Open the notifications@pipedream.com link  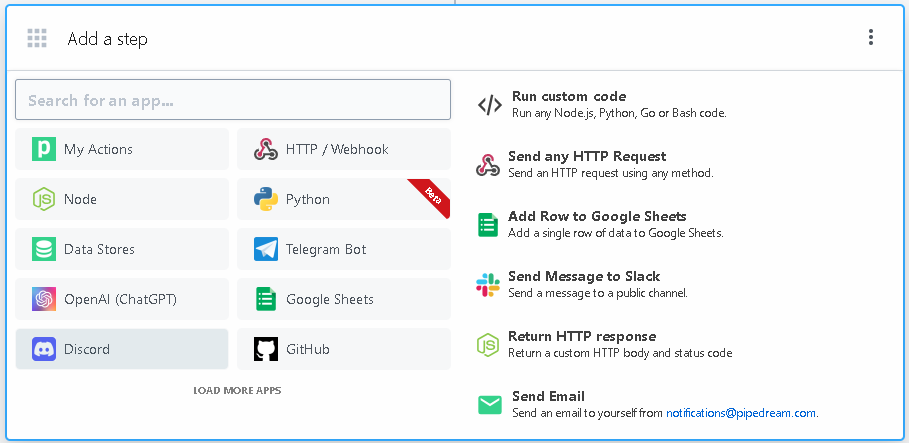click(741, 413)
